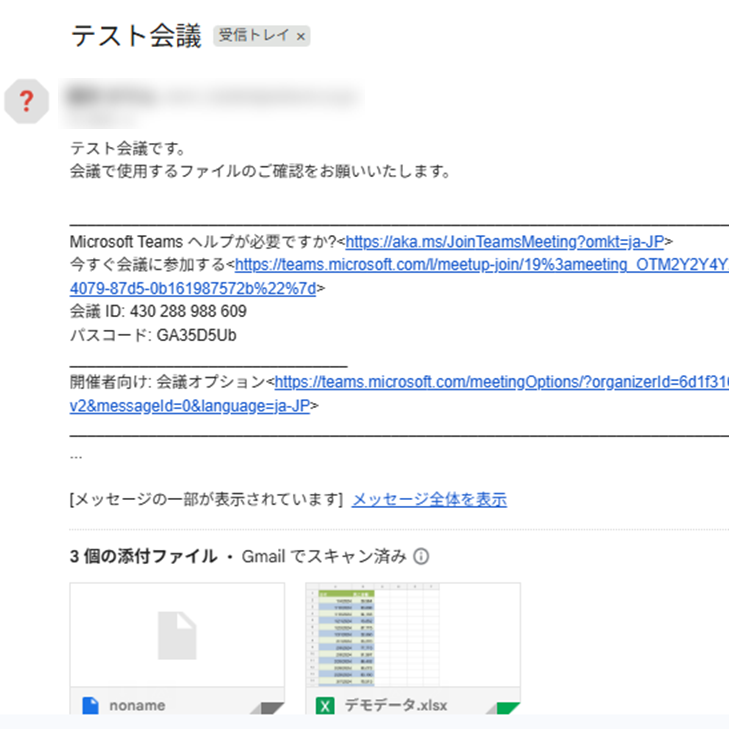Screen dimensions: 729x729
Task: Select the 会議 ID: 430 288 988 609 text
Action: [158, 311]
